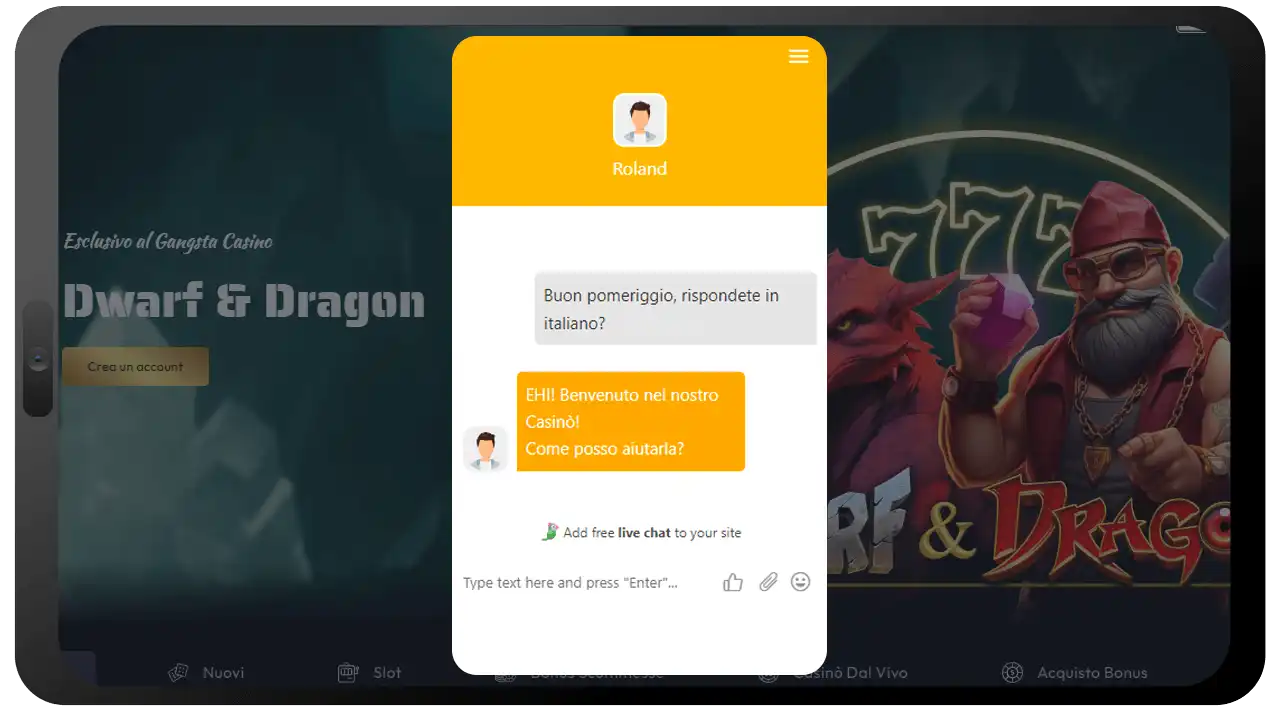
Task: Open the Casinò Dal Vivo tab
Action: click(834, 673)
